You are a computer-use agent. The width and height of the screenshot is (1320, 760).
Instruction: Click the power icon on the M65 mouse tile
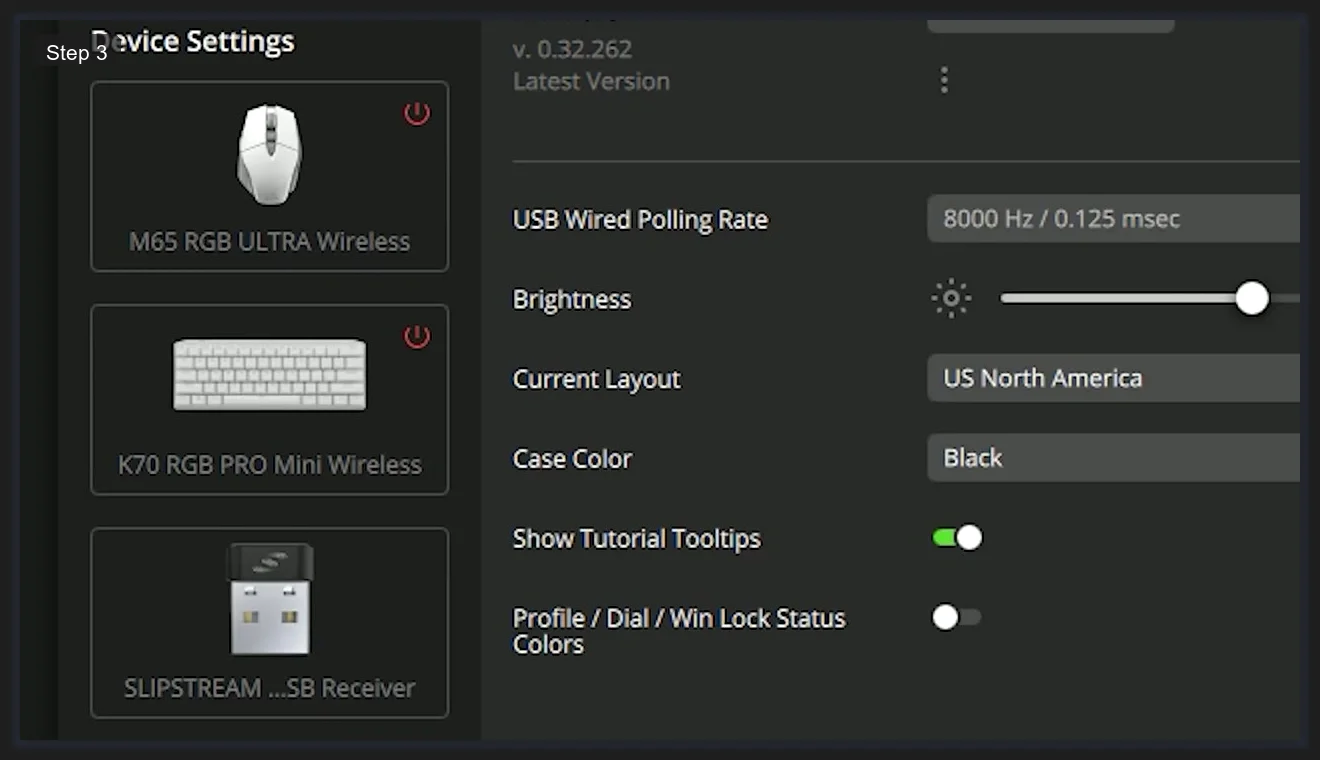click(x=415, y=114)
